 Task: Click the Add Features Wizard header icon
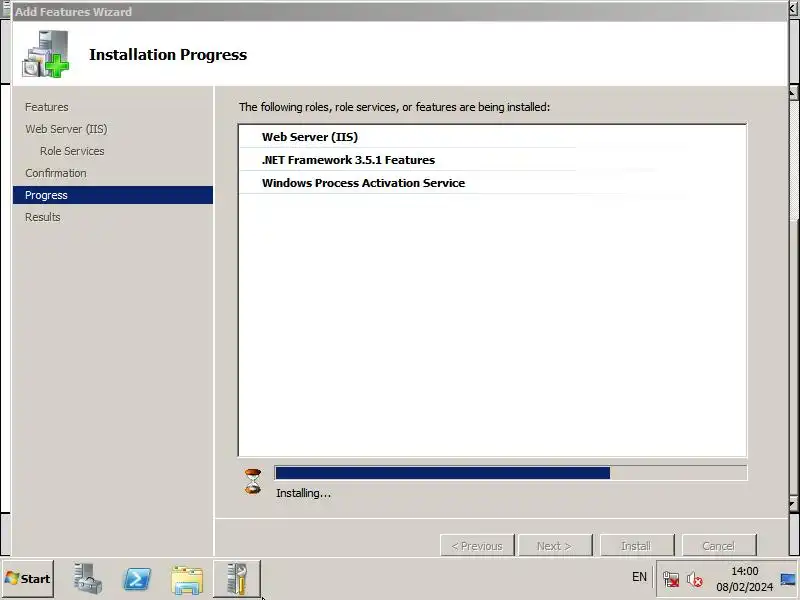(45, 54)
